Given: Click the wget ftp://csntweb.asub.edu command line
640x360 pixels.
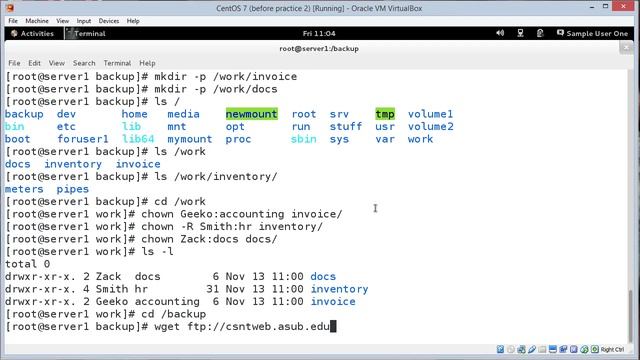Looking at the screenshot, I should click(x=171, y=327).
